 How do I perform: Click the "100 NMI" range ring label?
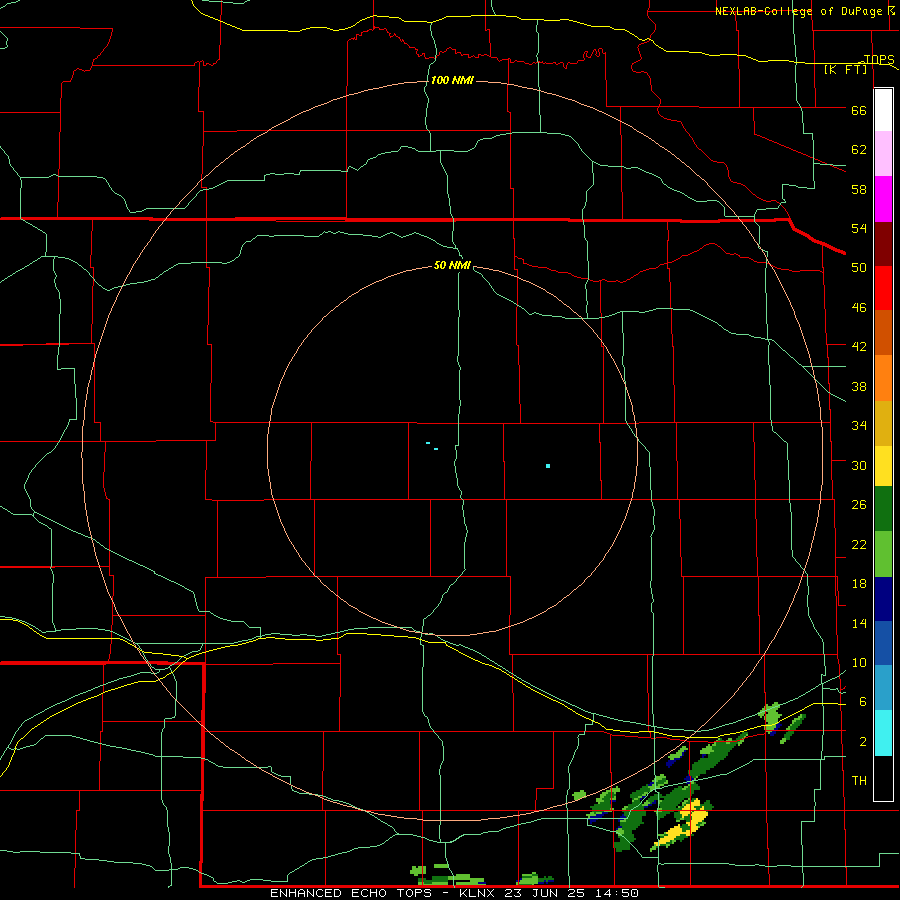click(452, 80)
